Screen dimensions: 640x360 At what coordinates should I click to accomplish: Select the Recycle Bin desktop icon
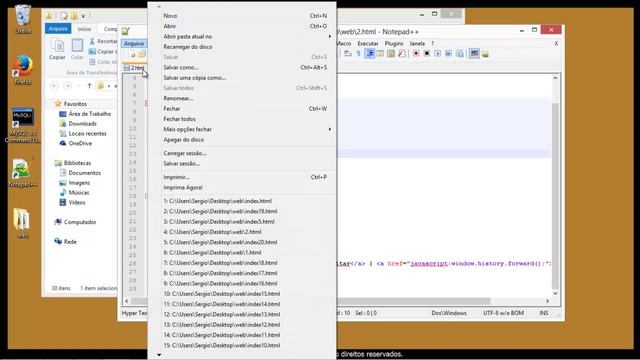point(23,19)
